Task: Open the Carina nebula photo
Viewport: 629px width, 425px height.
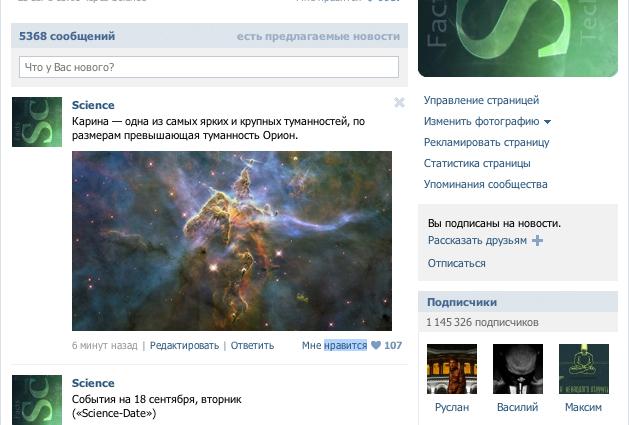Action: (232, 241)
